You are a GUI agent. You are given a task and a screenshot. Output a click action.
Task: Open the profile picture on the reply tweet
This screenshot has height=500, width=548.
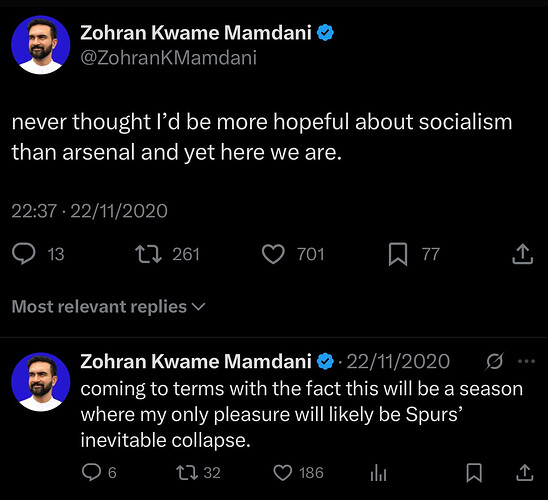pos(41,382)
